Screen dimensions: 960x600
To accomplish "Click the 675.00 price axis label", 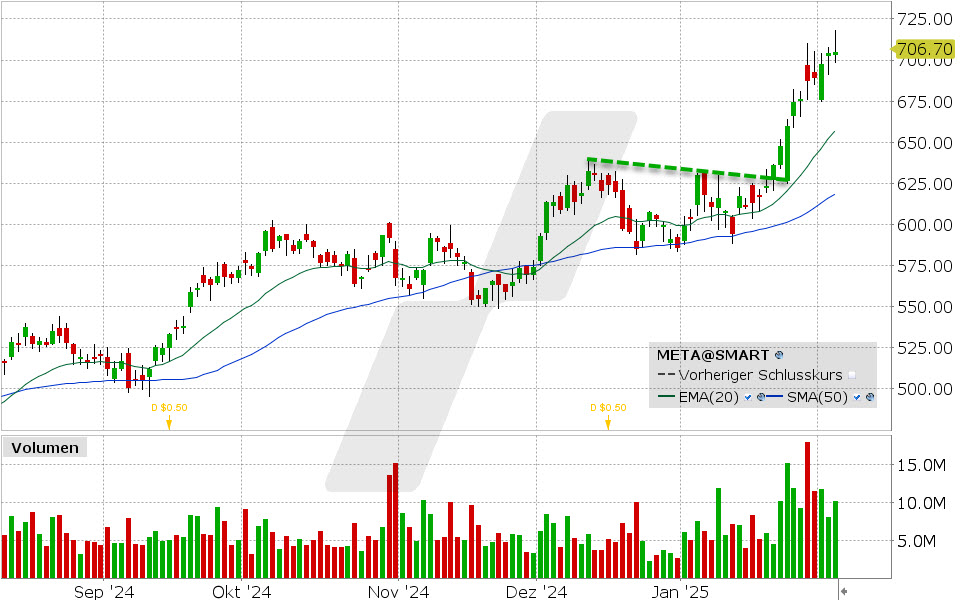I will (924, 102).
